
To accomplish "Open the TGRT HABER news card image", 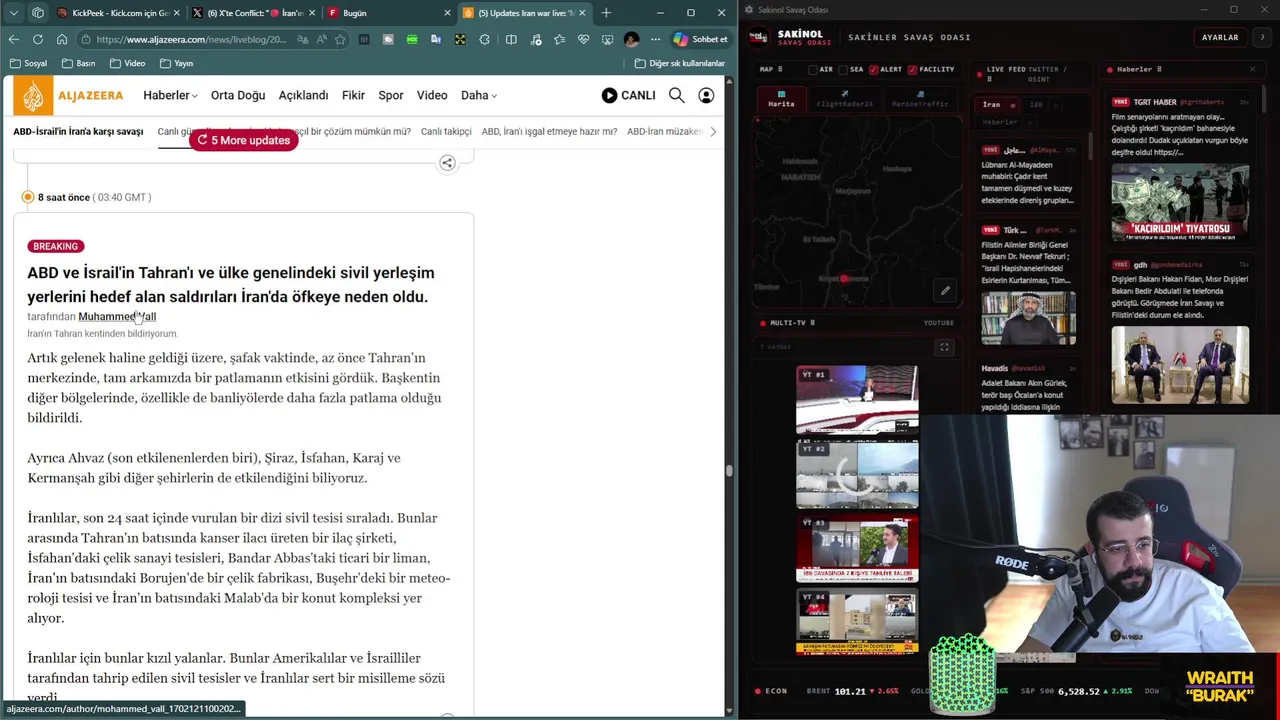I will [x=1180, y=201].
